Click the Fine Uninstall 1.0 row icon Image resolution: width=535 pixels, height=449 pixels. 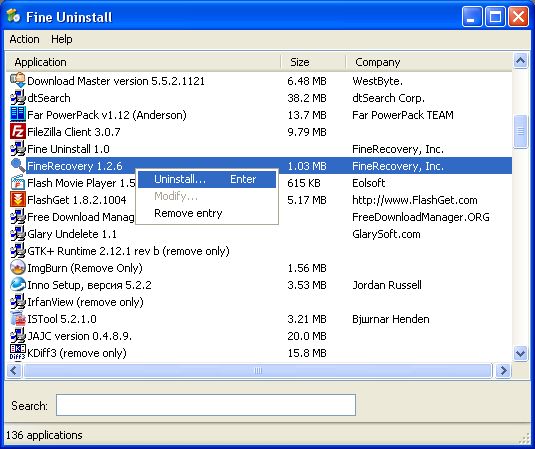(18, 149)
